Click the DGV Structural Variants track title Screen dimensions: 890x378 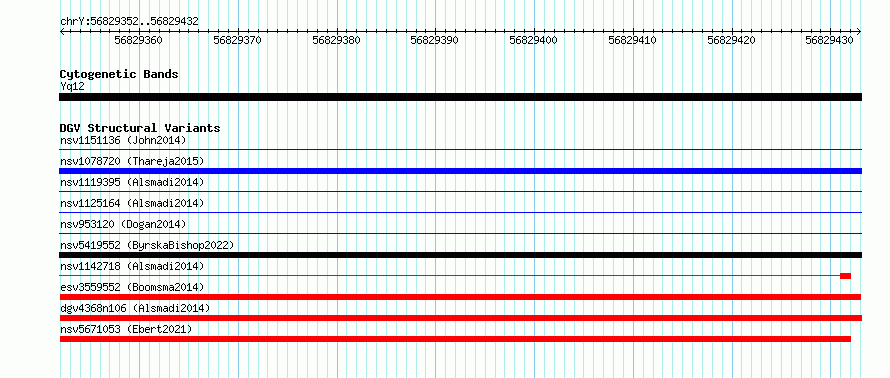click(x=140, y=128)
